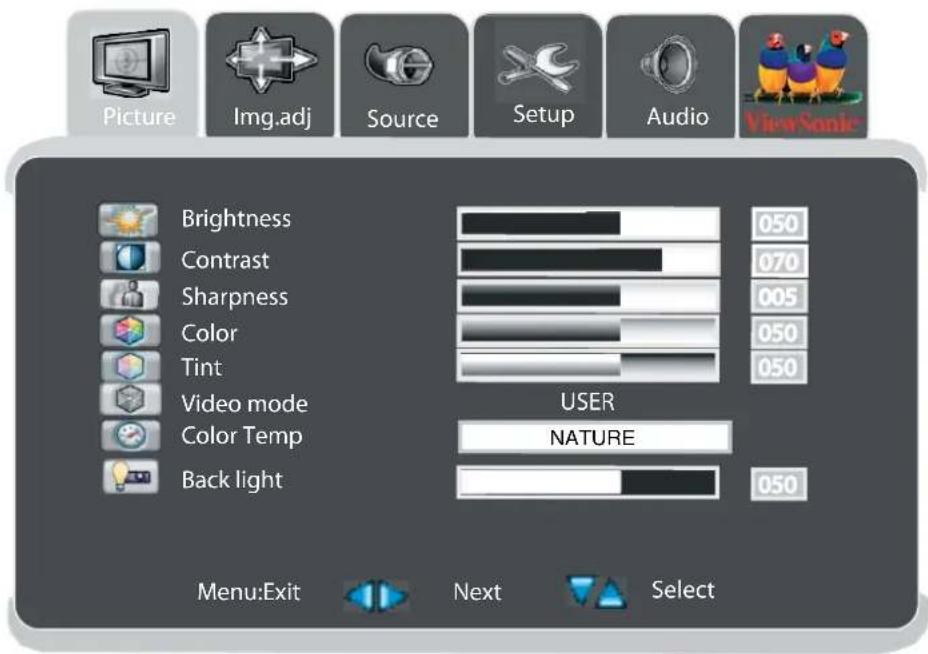Screen dimensions: 928x654
Task: Choose the Color hexagon icon
Action: click(x=130, y=330)
